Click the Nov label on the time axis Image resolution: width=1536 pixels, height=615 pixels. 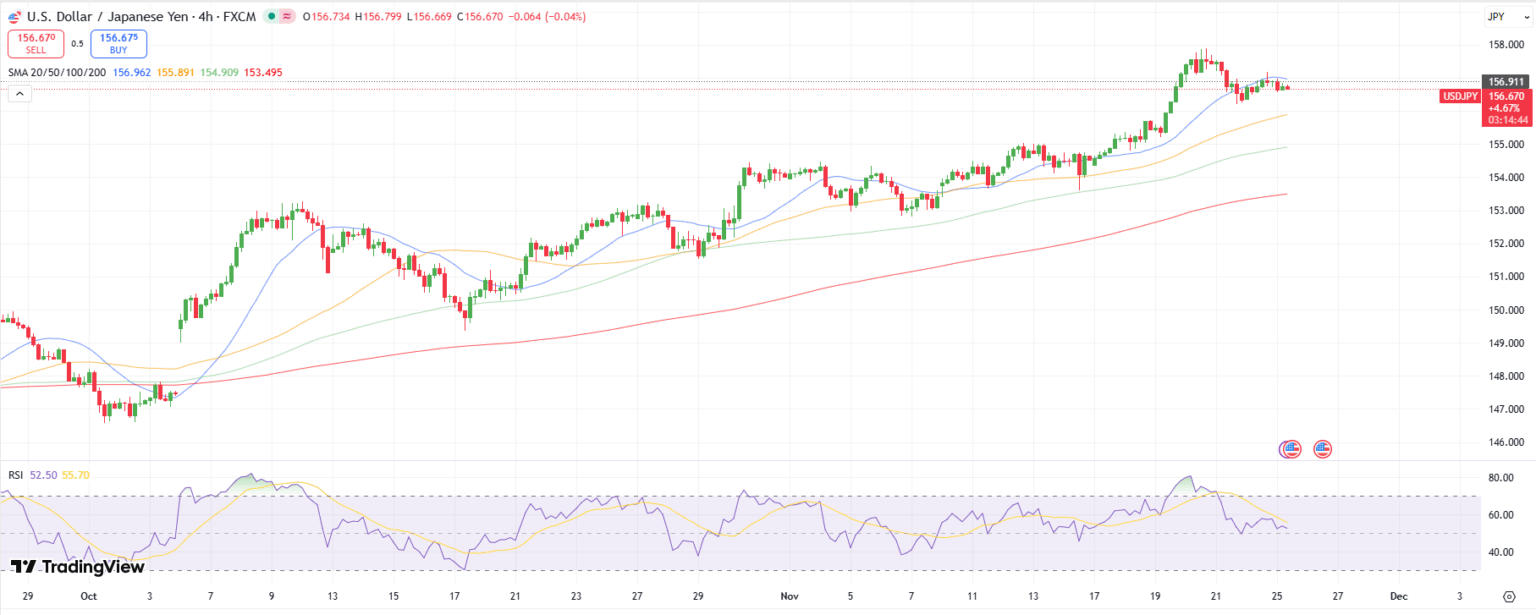(788, 595)
